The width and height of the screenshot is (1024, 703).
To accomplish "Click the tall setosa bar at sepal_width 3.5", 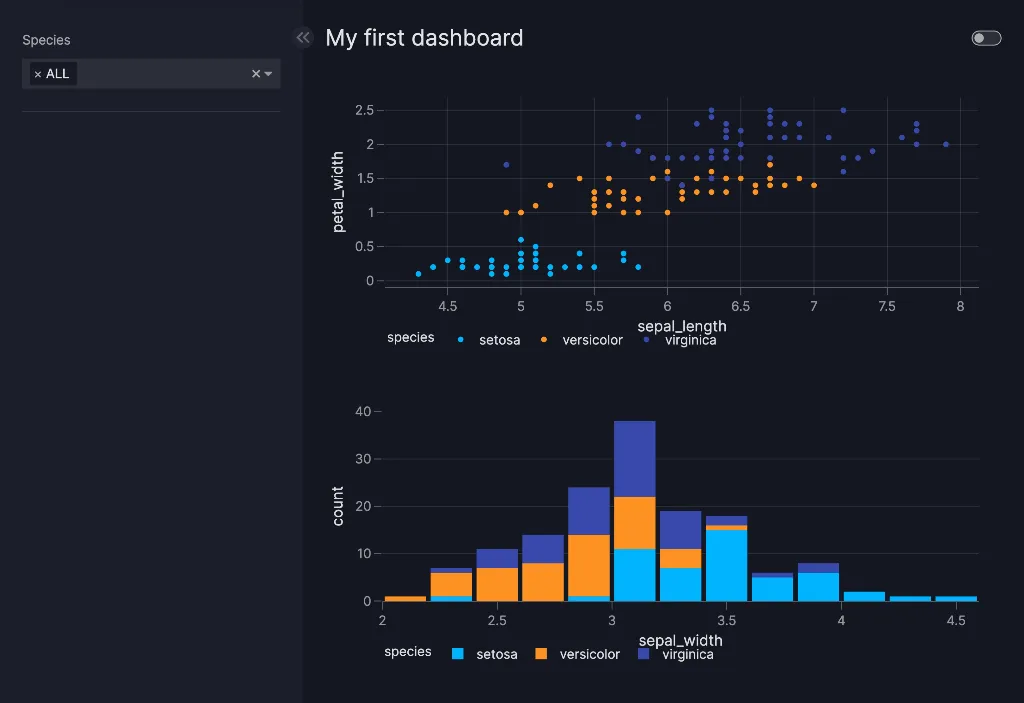I will click(726, 565).
